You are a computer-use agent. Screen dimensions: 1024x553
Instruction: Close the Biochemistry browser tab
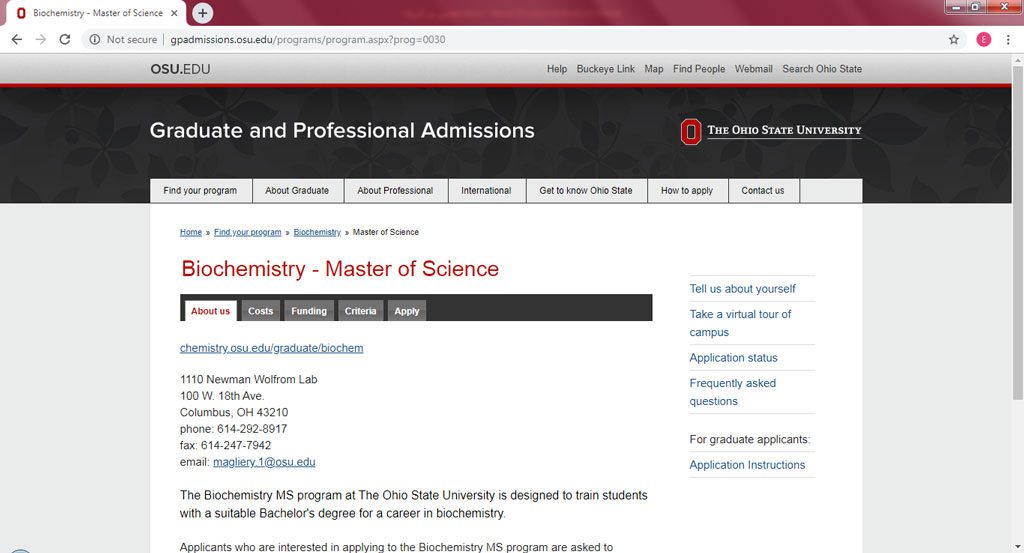(174, 13)
